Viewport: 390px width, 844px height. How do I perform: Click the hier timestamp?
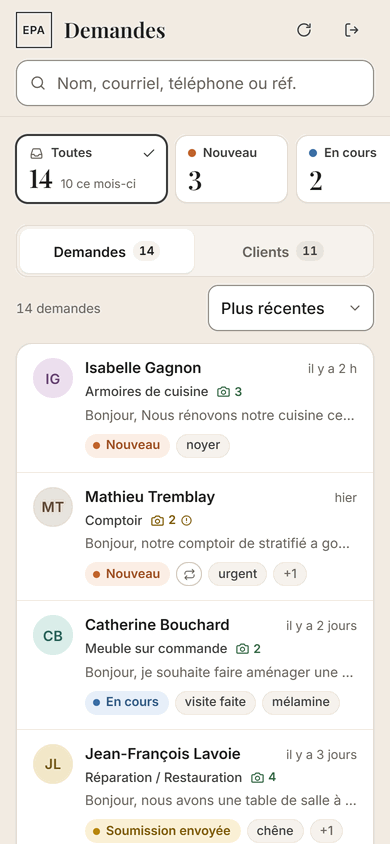(345, 498)
